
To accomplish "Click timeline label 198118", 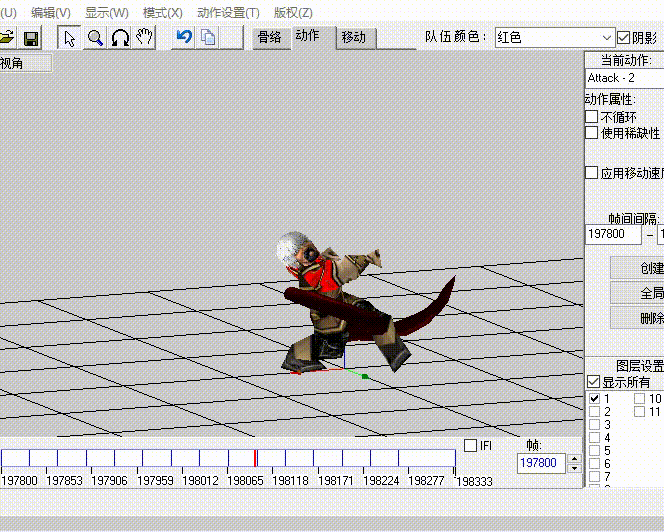I will click(x=290, y=481).
